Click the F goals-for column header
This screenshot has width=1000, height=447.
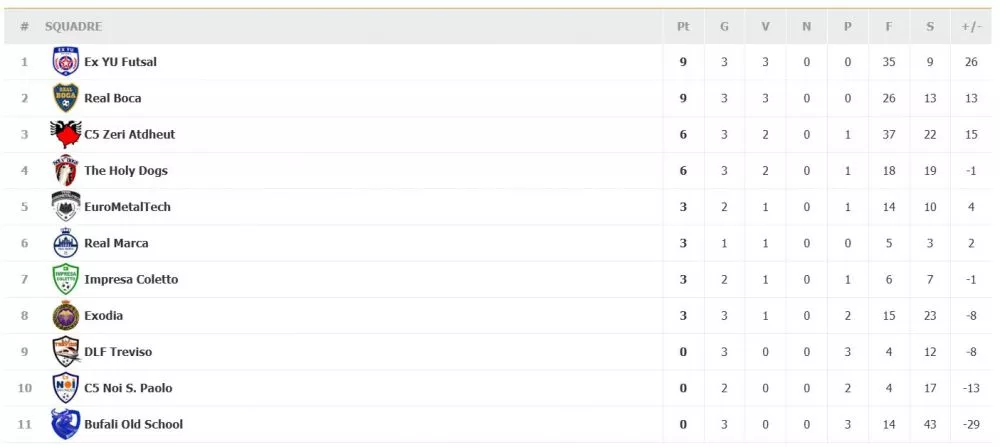pyautogui.click(x=889, y=26)
